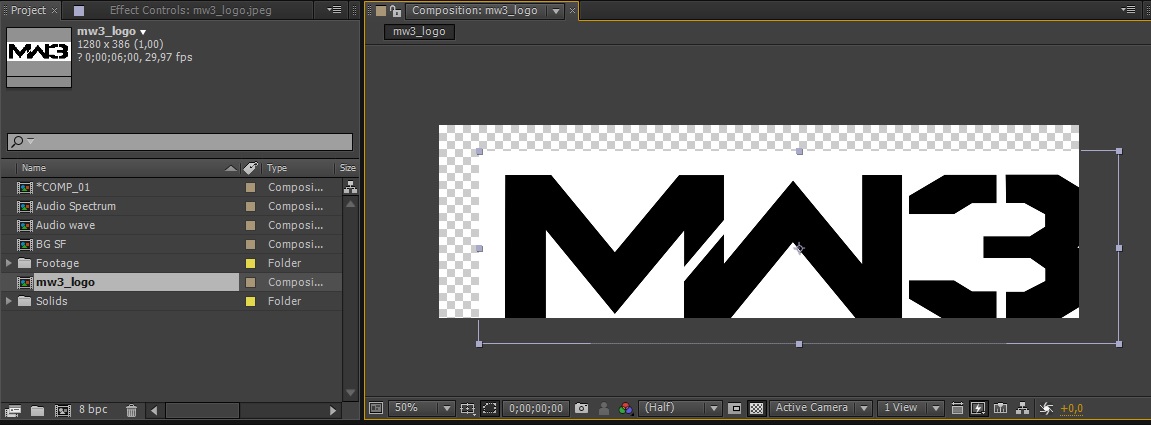Expand the Solids folder
1151x425 pixels.
point(8,301)
